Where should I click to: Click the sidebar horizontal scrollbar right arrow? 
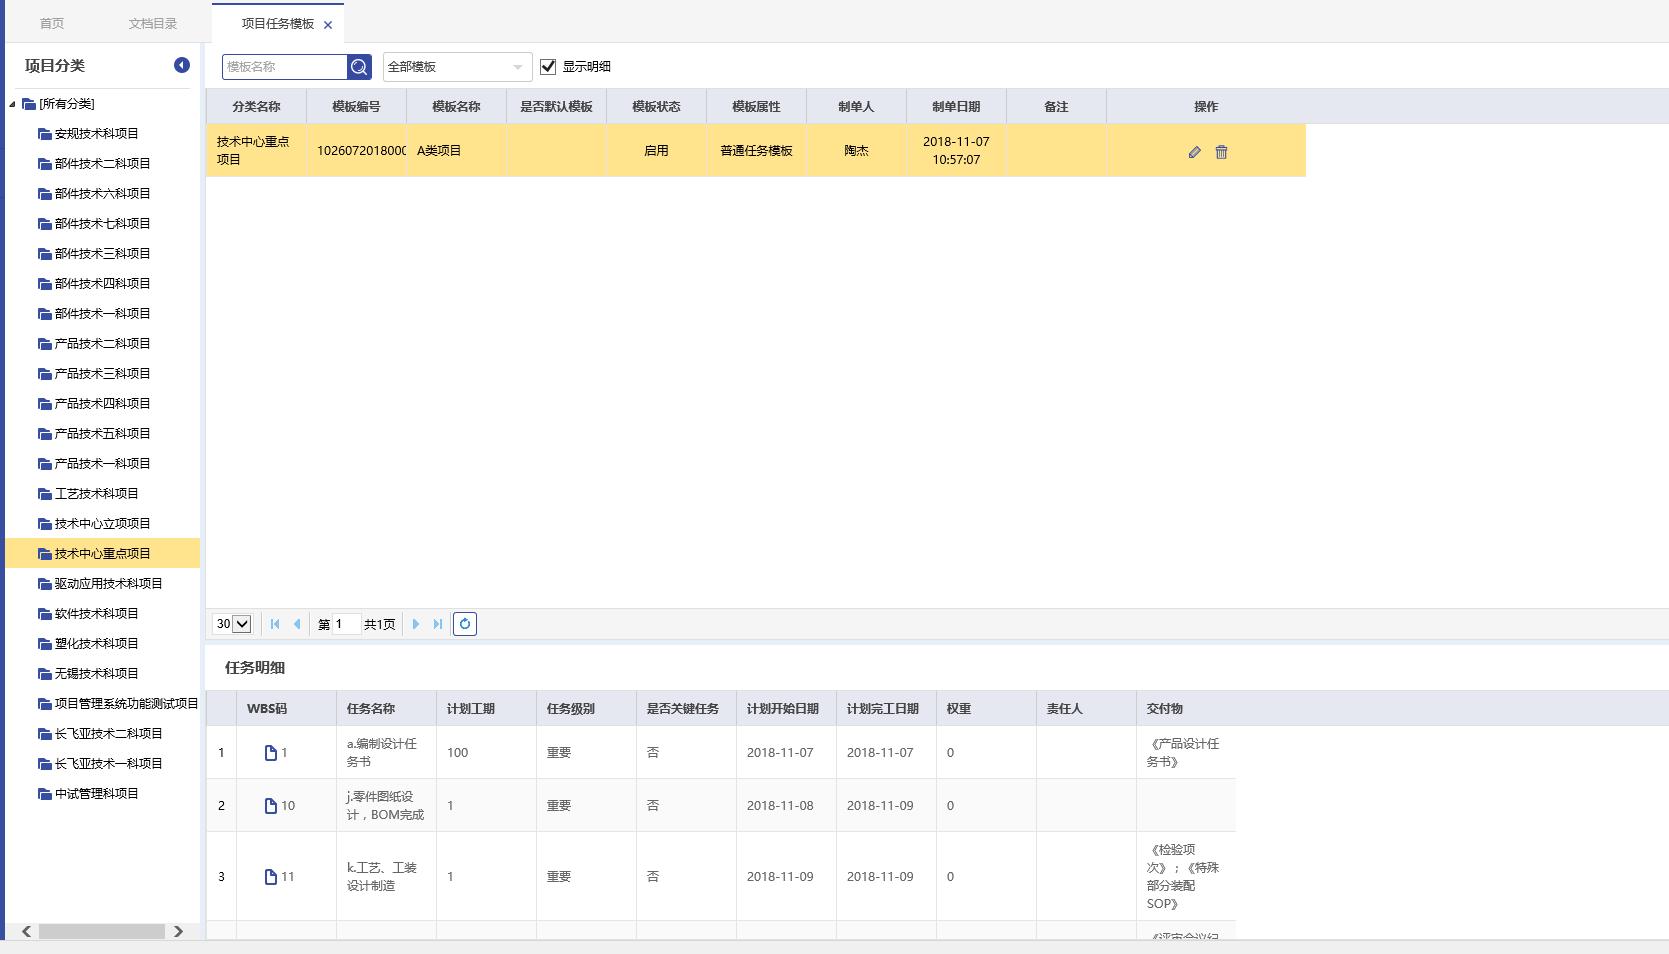pyautogui.click(x=178, y=931)
